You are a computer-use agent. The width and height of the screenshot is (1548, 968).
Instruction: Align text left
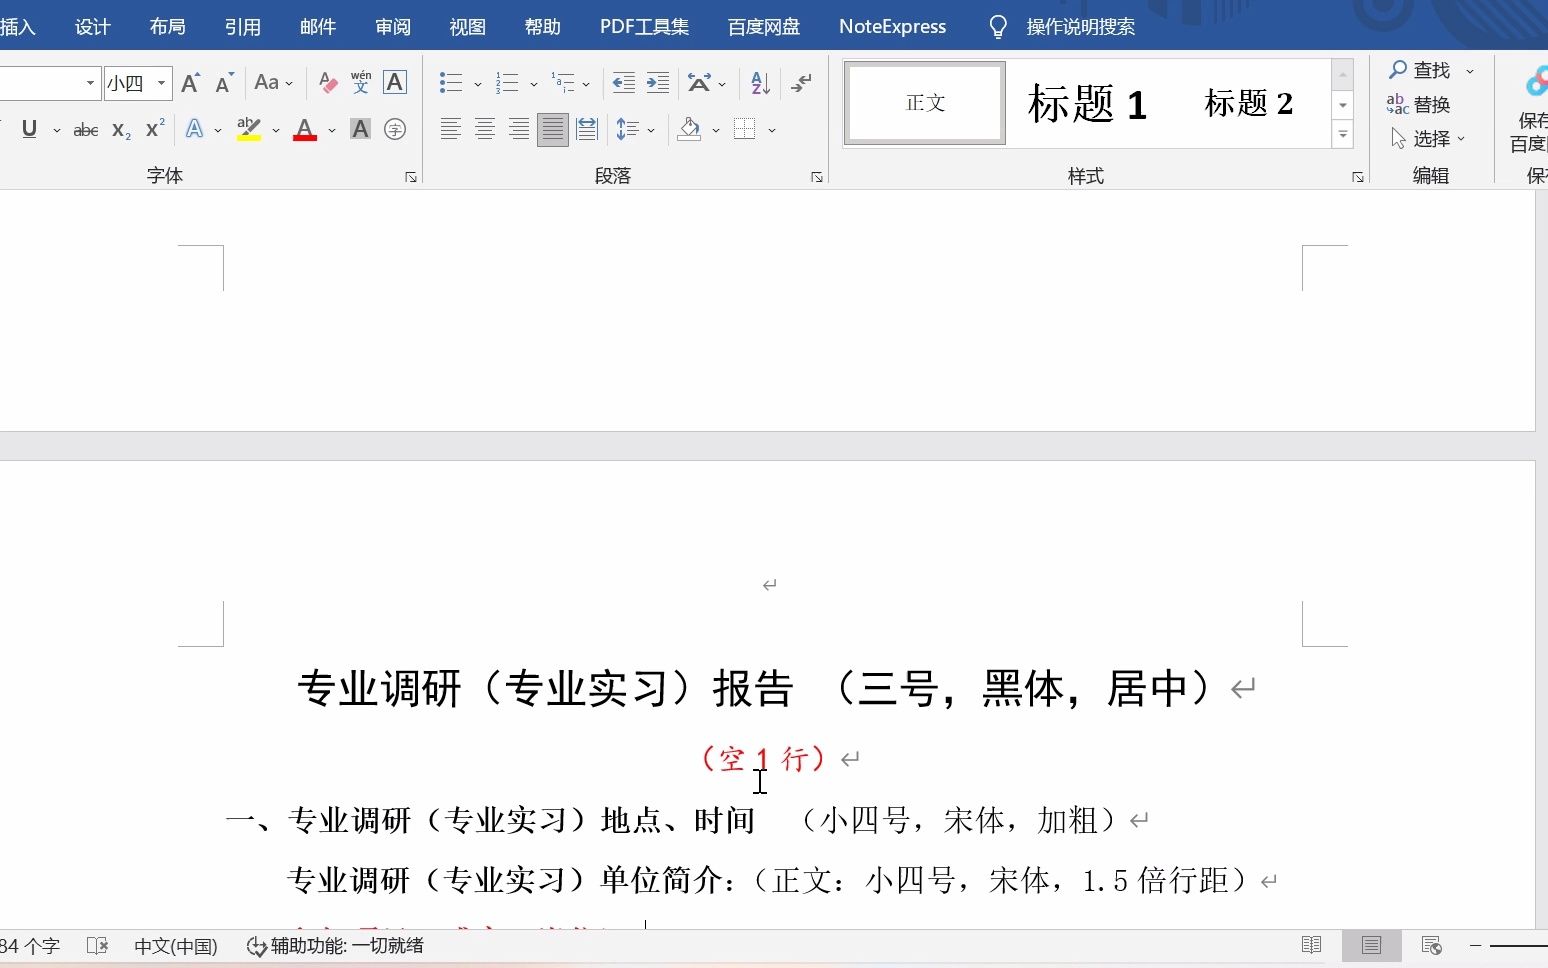(451, 129)
